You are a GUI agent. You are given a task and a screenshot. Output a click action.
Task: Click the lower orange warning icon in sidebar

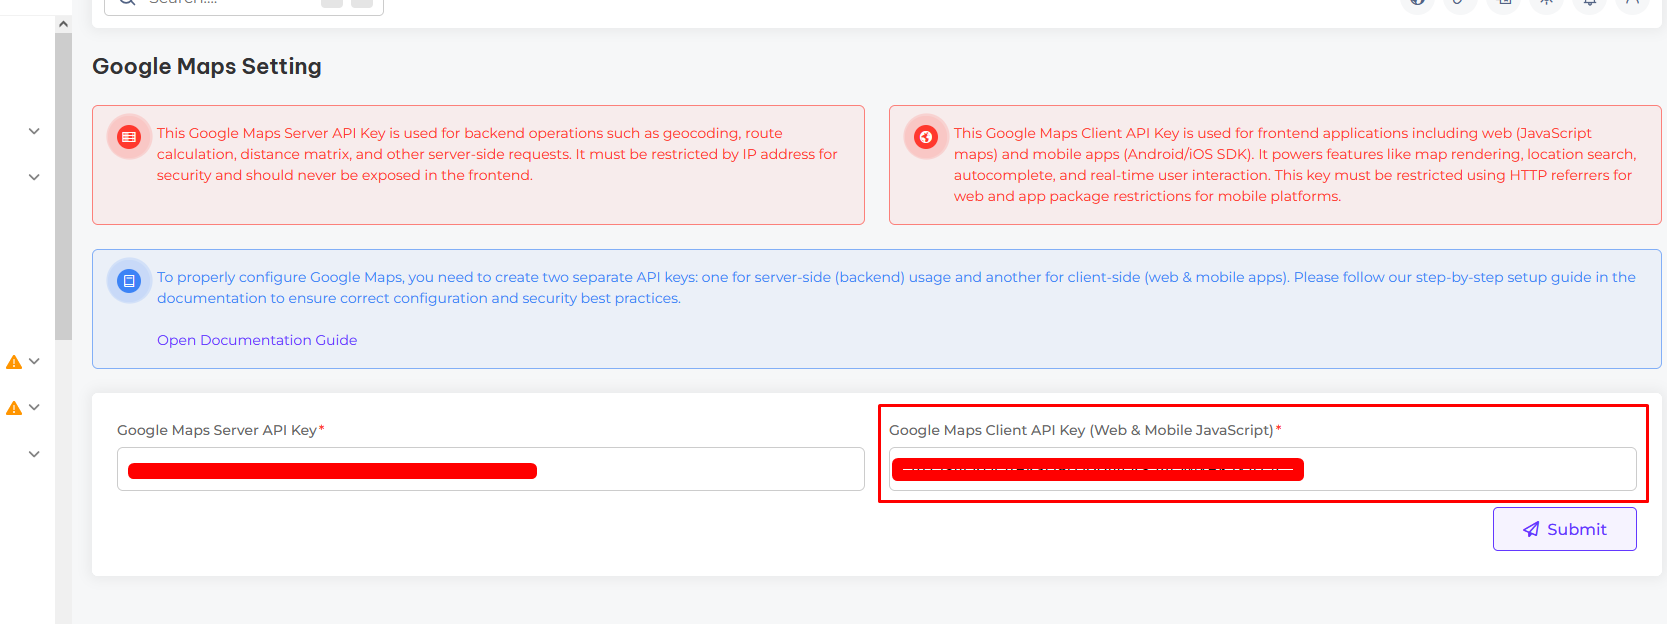(14, 408)
